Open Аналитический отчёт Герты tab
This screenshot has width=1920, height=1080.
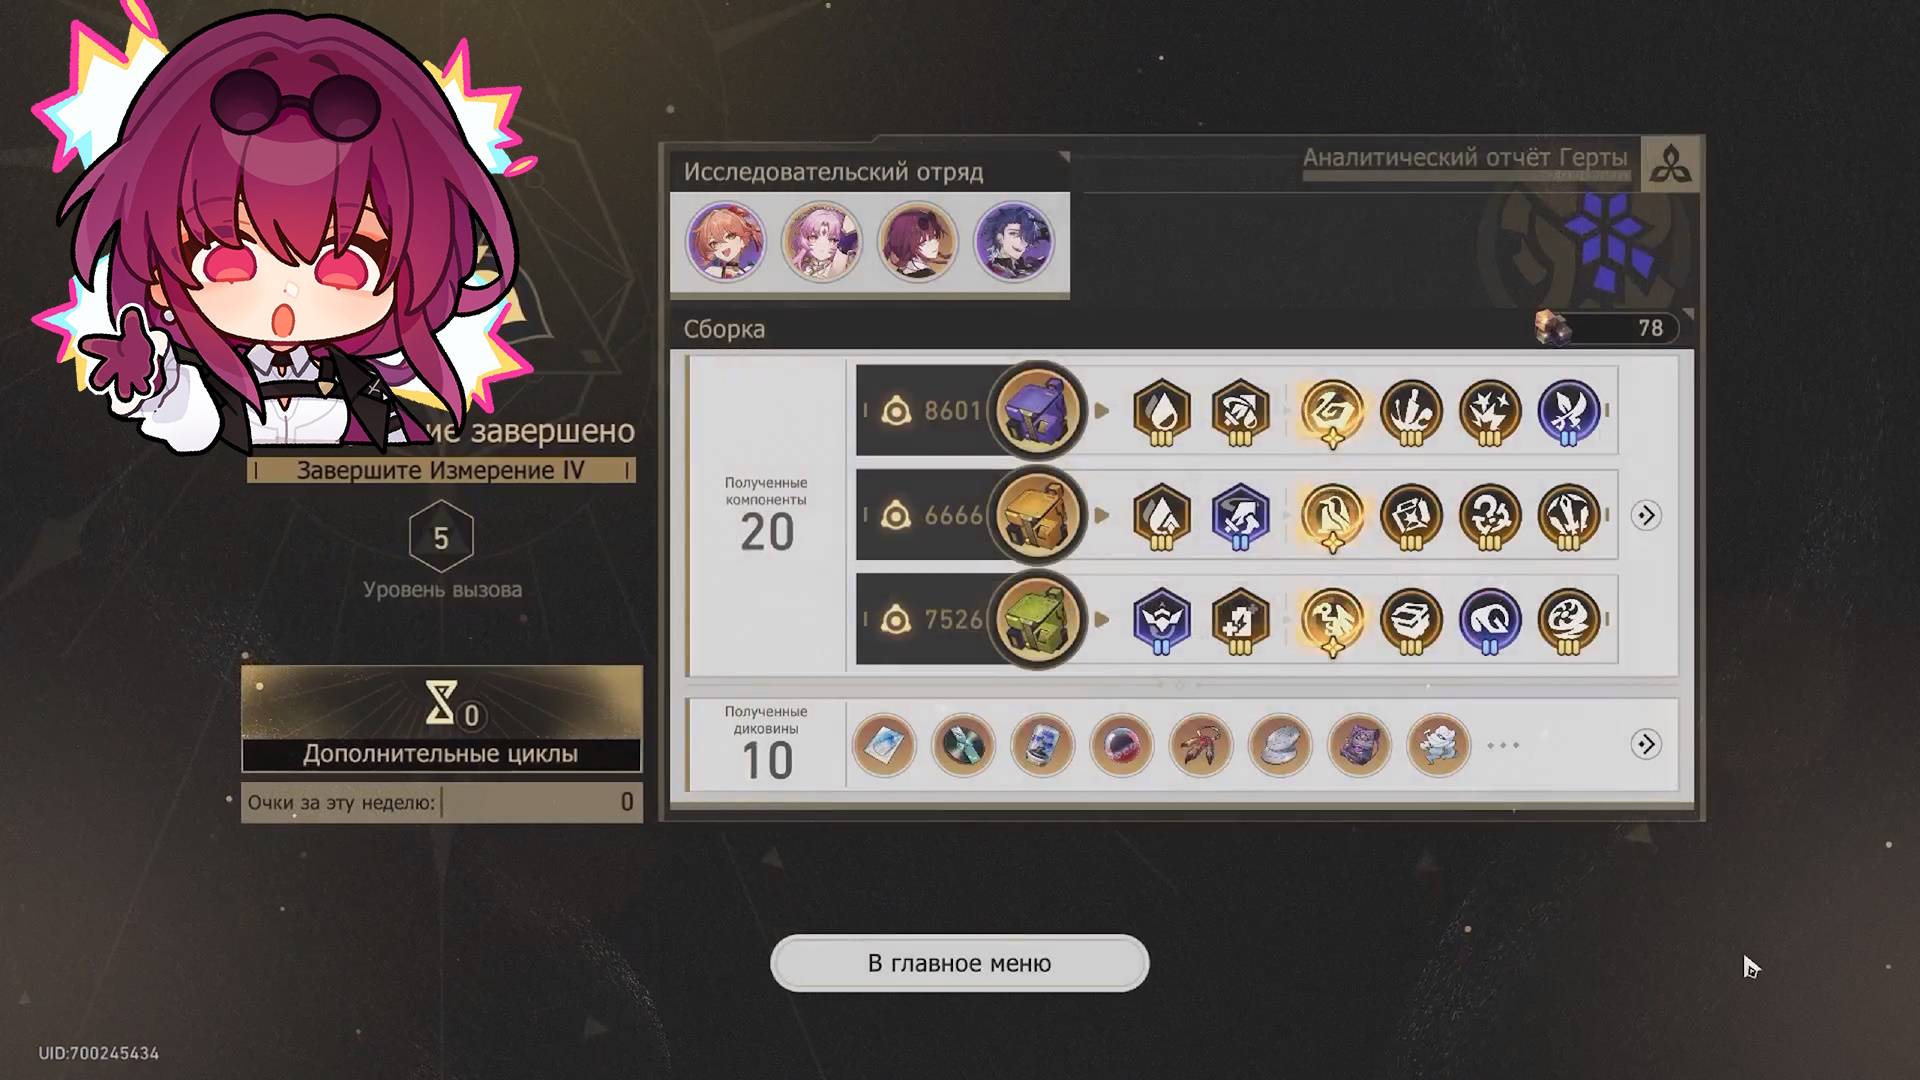point(1465,158)
